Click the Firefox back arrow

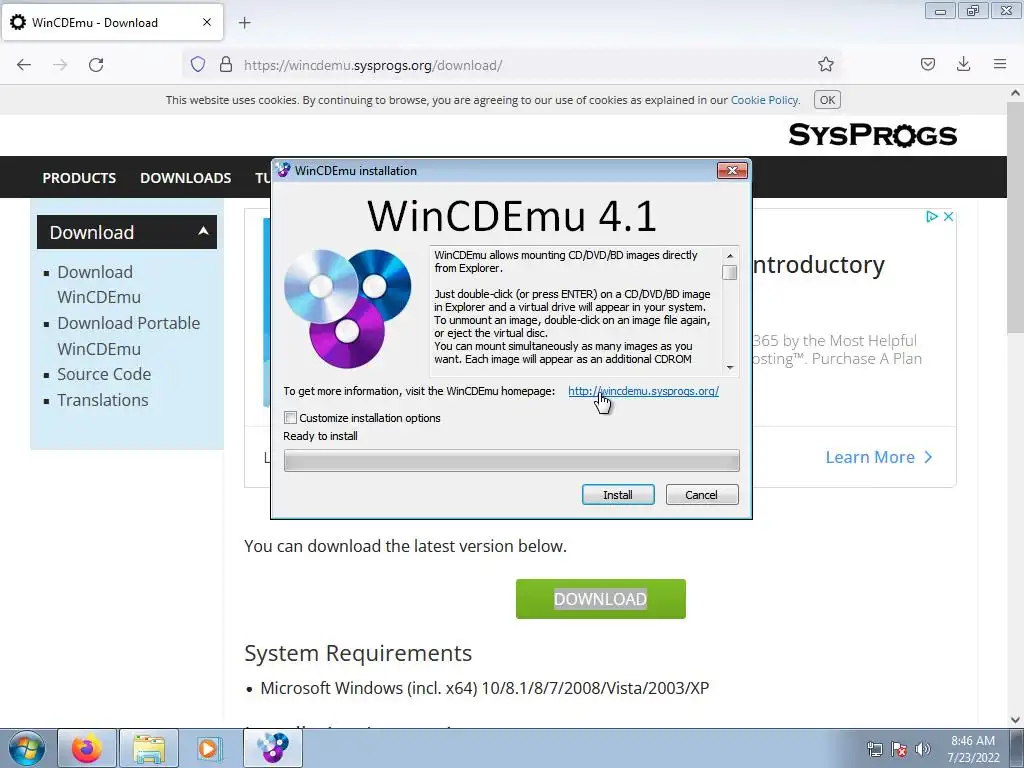click(24, 65)
